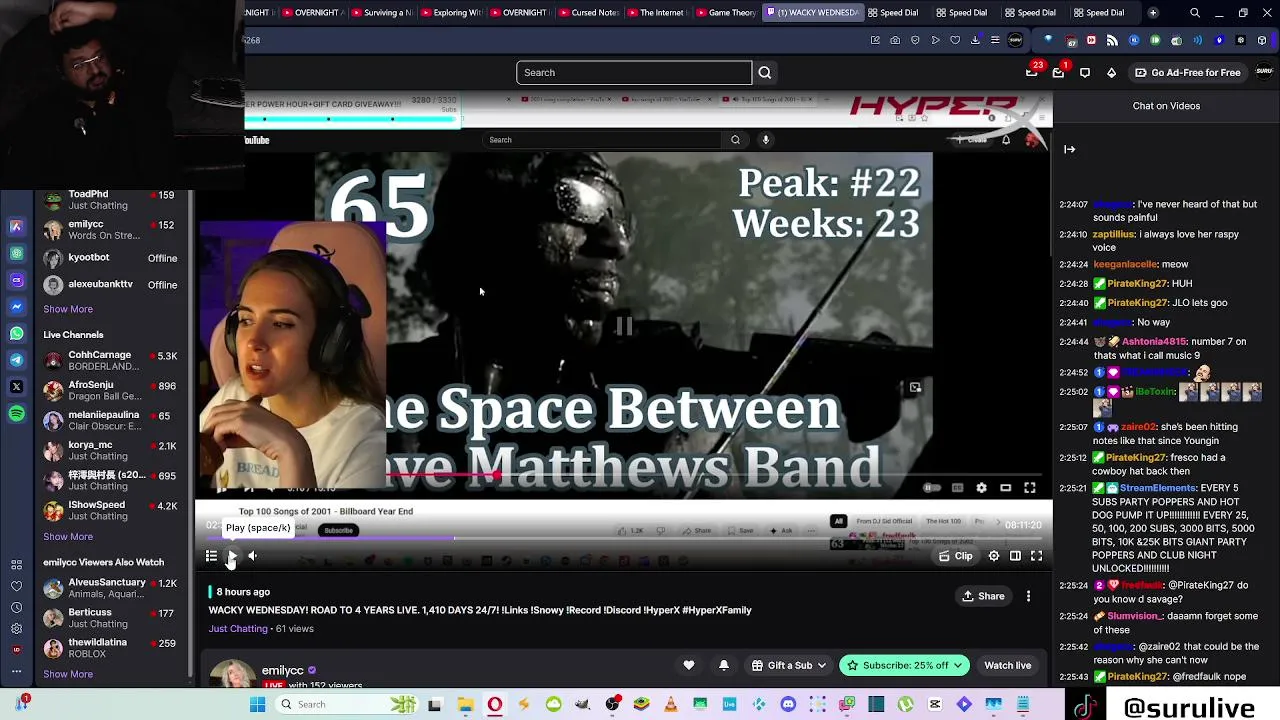Open WhatsApp in the browser sidebar
Viewport: 1280px width, 720px height.
(x=17, y=333)
